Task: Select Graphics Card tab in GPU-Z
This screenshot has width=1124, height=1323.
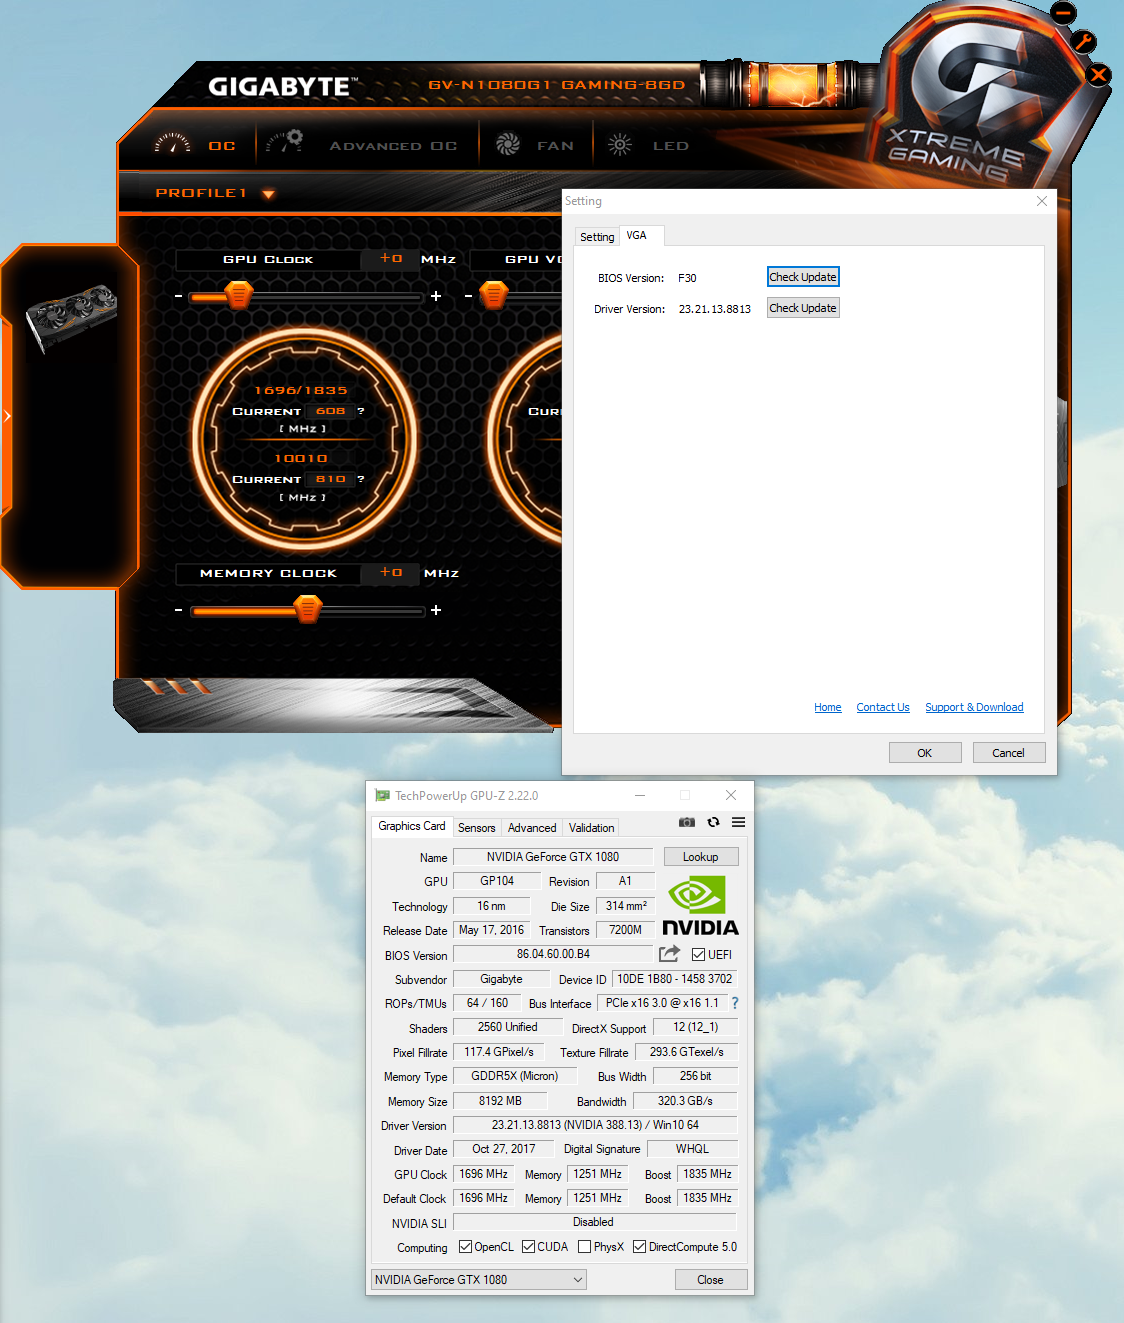Action: tap(412, 826)
